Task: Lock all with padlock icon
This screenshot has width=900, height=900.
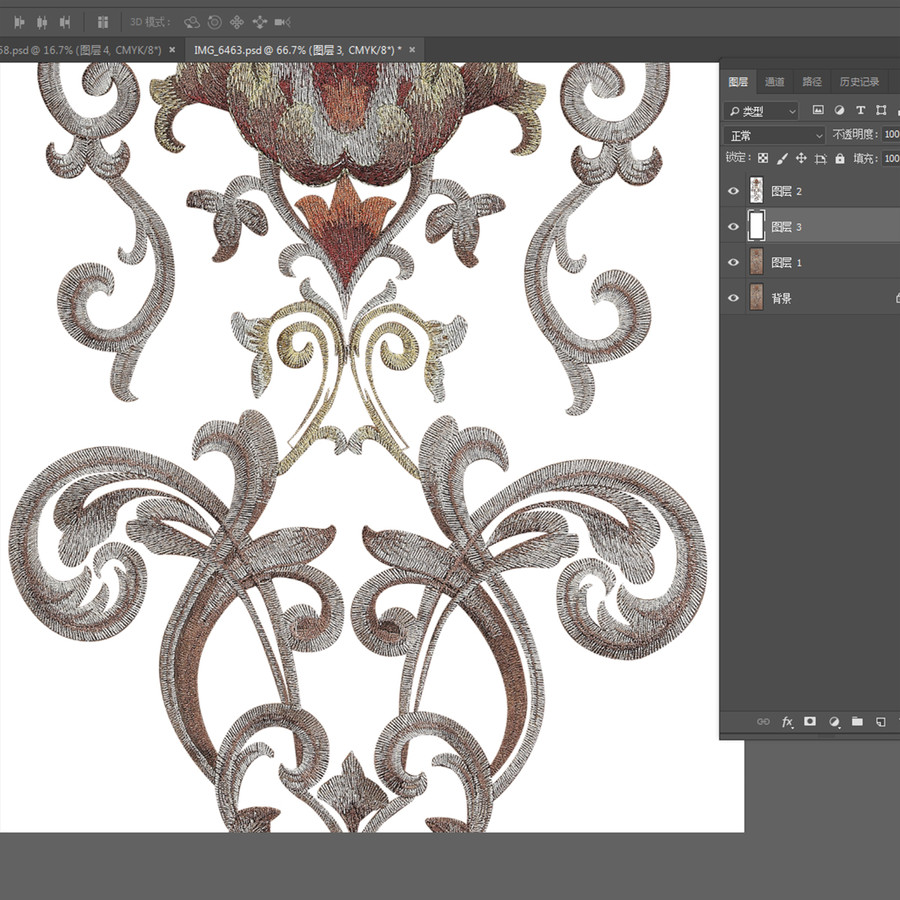Action: 840,158
